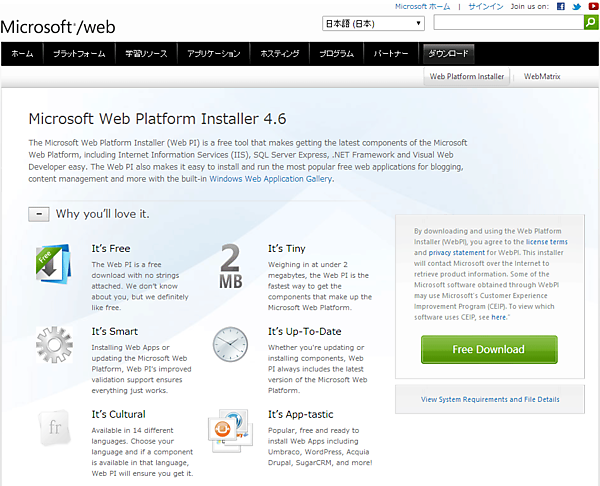Click the 2 MB It's Tiny icon
Image resolution: width=600 pixels, height=486 pixels.
point(230,266)
